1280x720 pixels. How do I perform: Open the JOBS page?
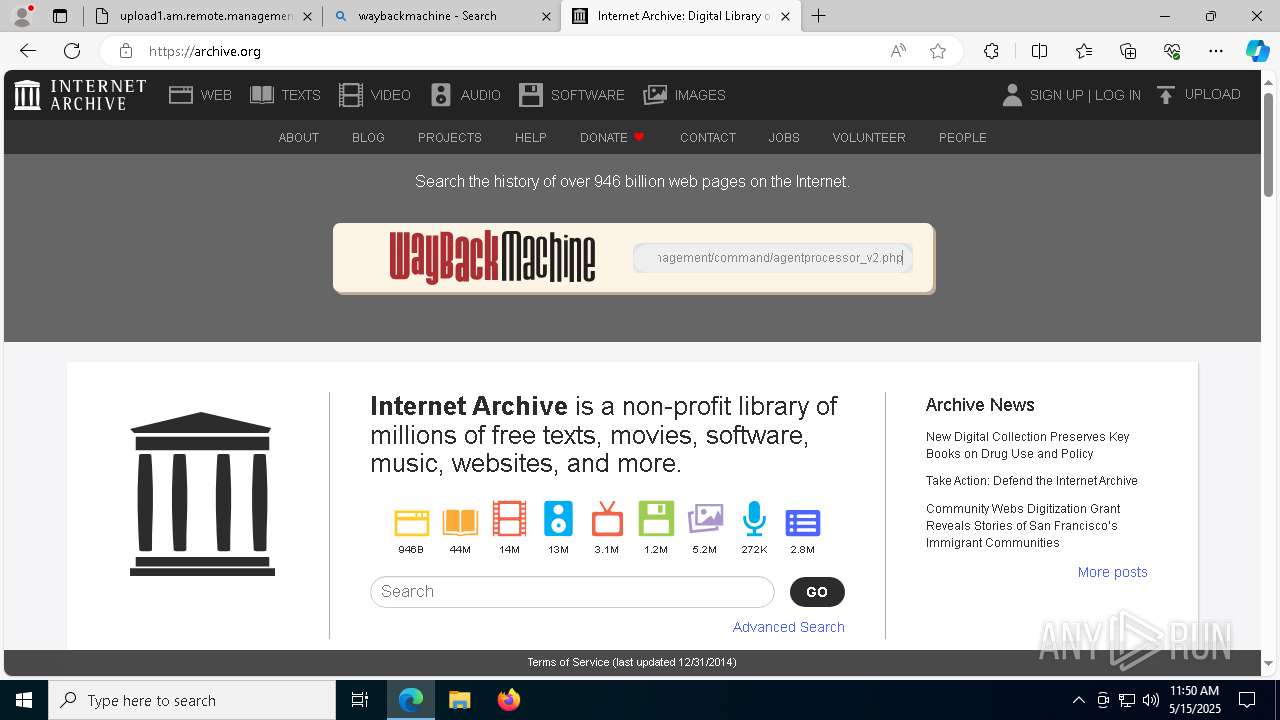pyautogui.click(x=784, y=138)
